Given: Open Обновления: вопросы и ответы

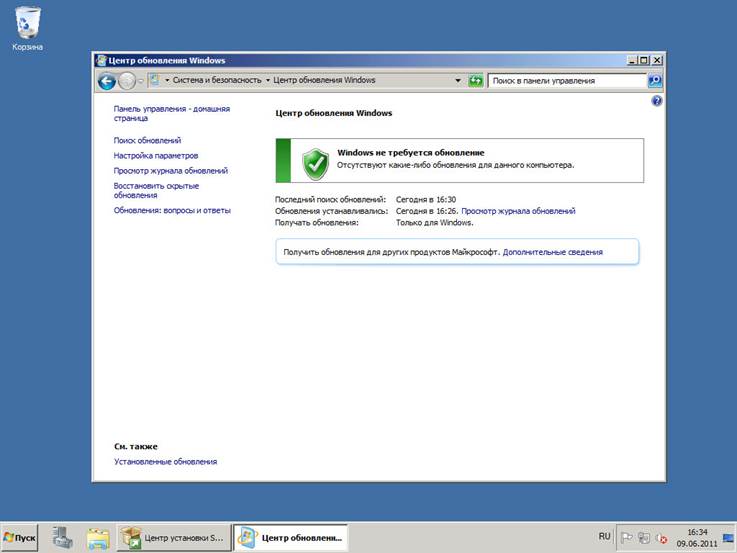Looking at the screenshot, I should click(x=172, y=210).
